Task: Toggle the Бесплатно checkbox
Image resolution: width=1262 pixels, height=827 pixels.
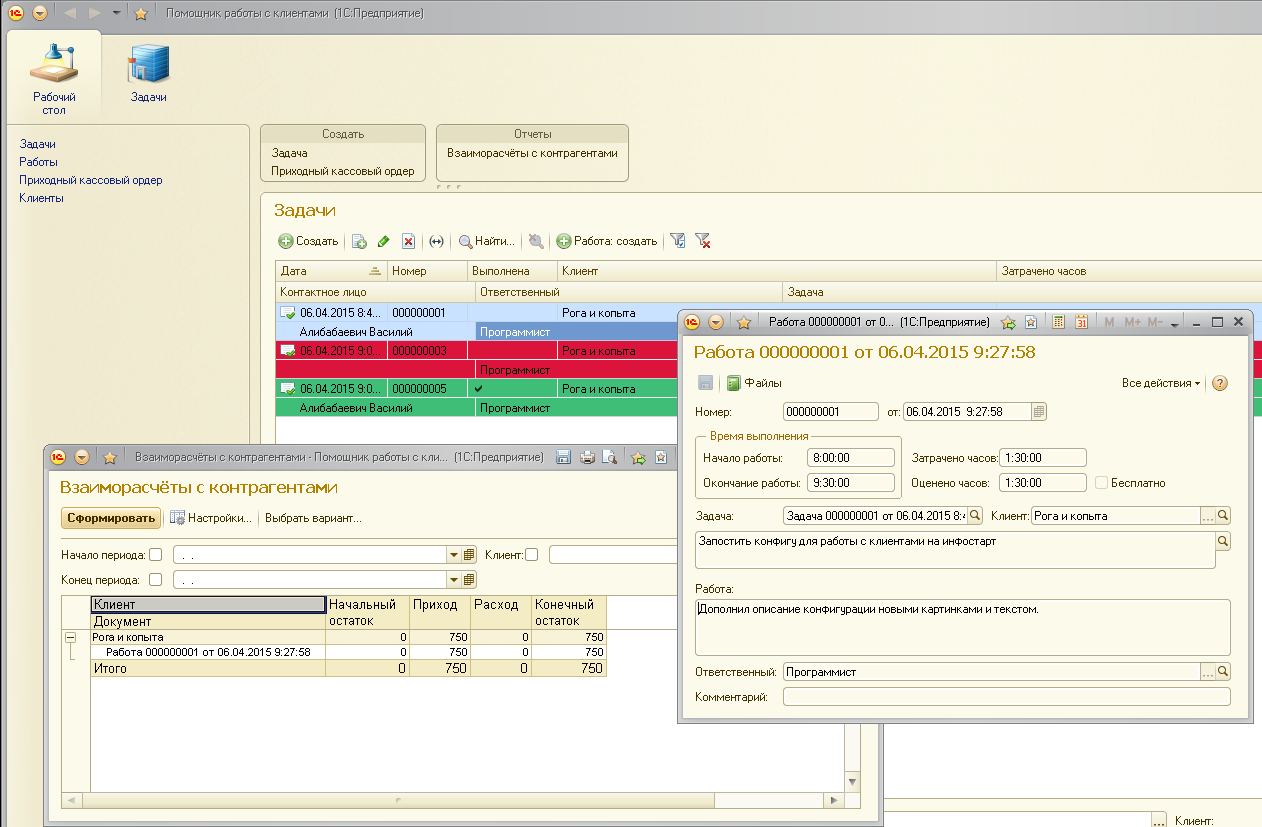Action: [x=1101, y=483]
